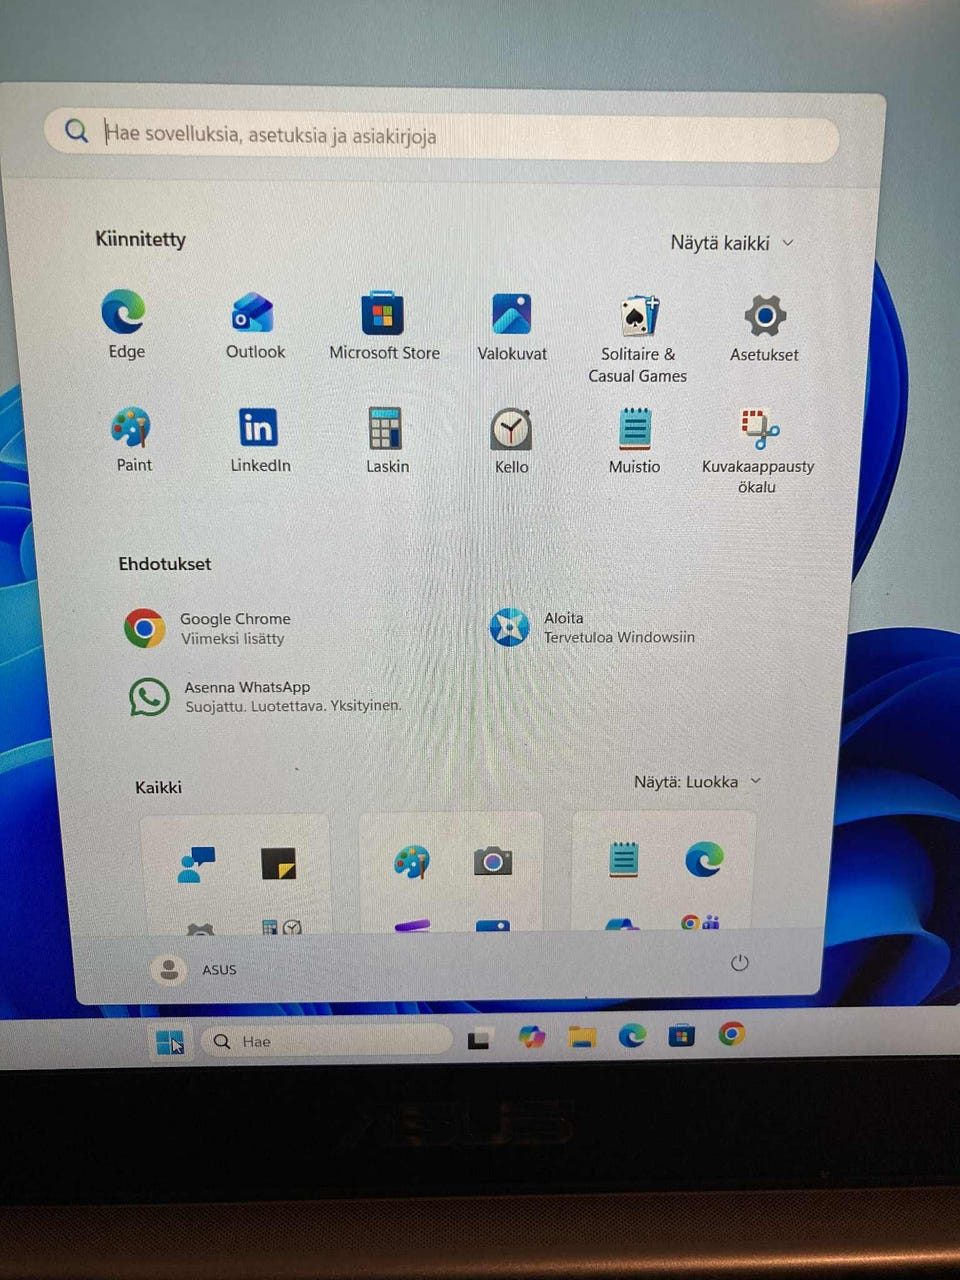The width and height of the screenshot is (960, 1280).
Task: Launch Google Chrome from the taskbar
Action: (x=731, y=1033)
